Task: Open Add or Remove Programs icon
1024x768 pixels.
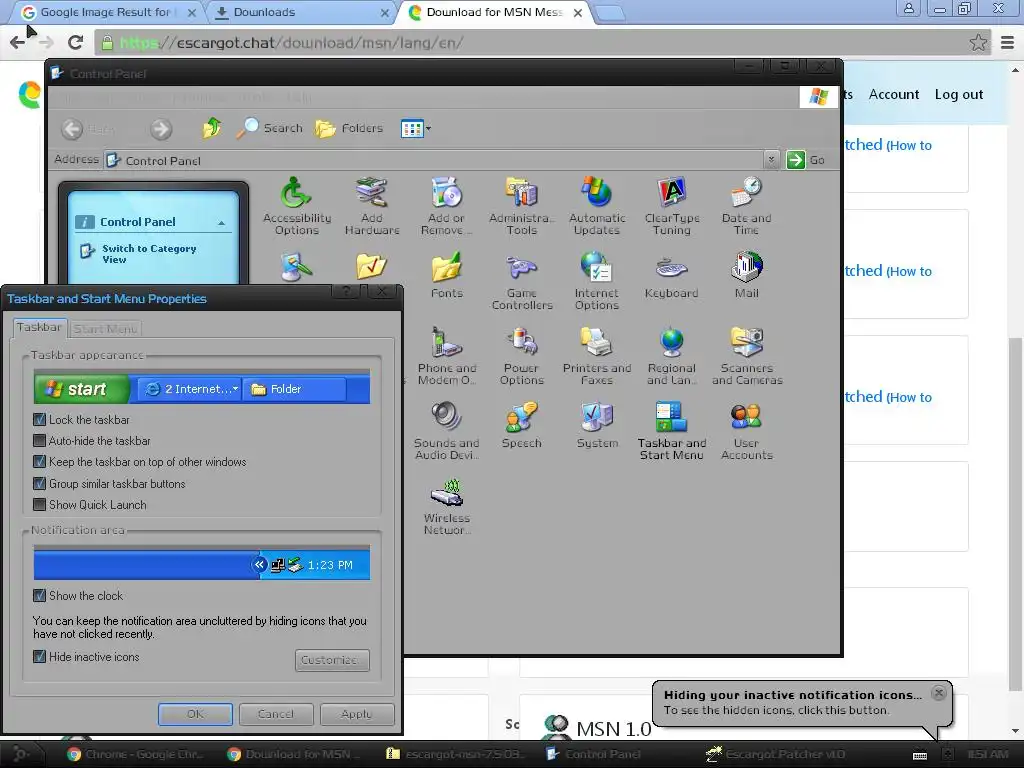Action: pyautogui.click(x=447, y=206)
